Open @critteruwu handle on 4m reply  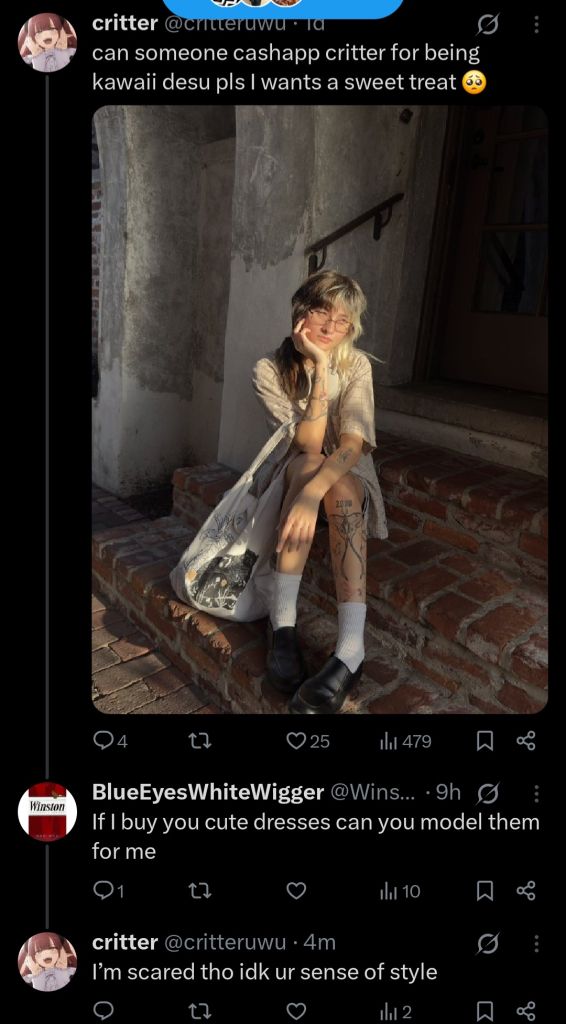(224, 942)
